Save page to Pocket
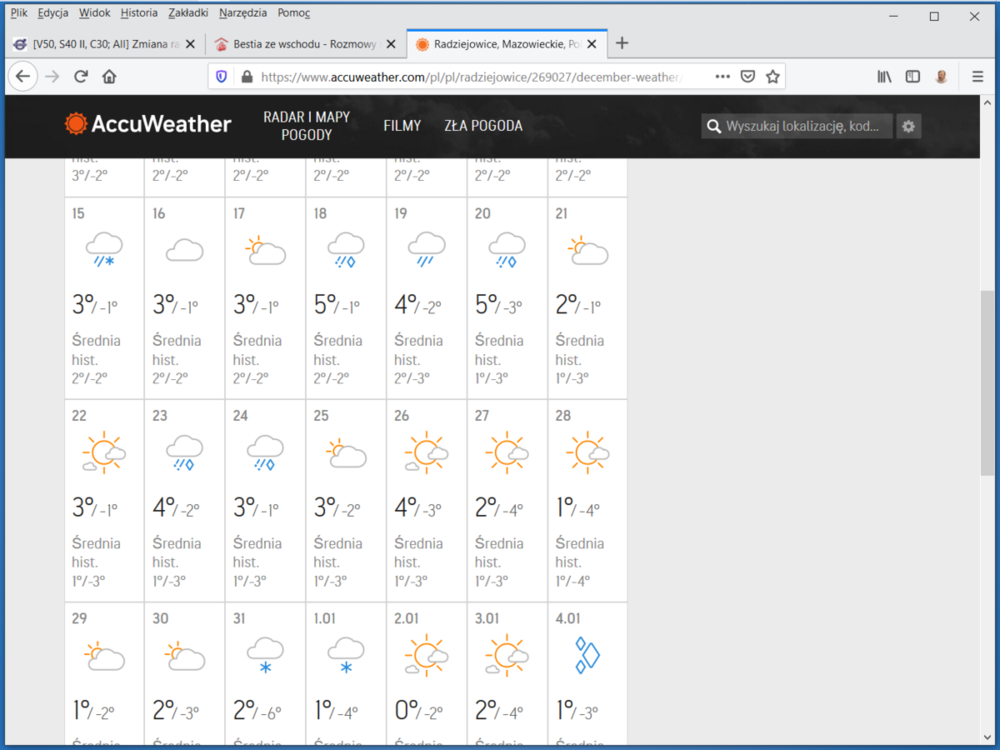 (x=747, y=77)
